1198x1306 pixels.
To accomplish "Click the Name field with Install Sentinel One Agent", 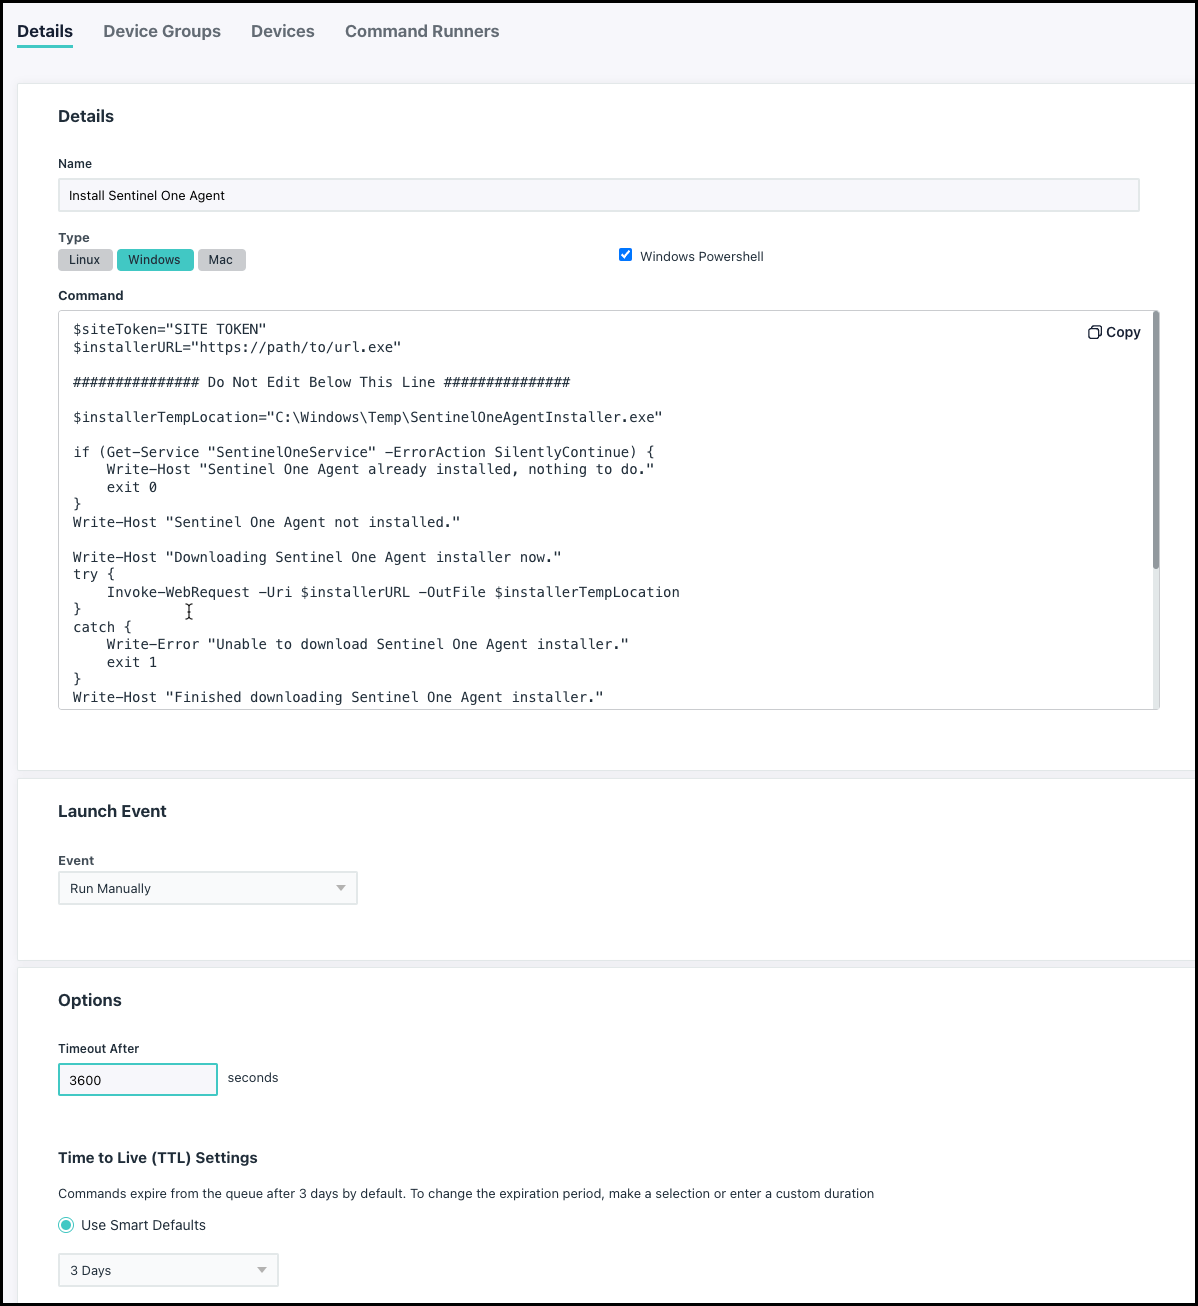I will coord(598,195).
